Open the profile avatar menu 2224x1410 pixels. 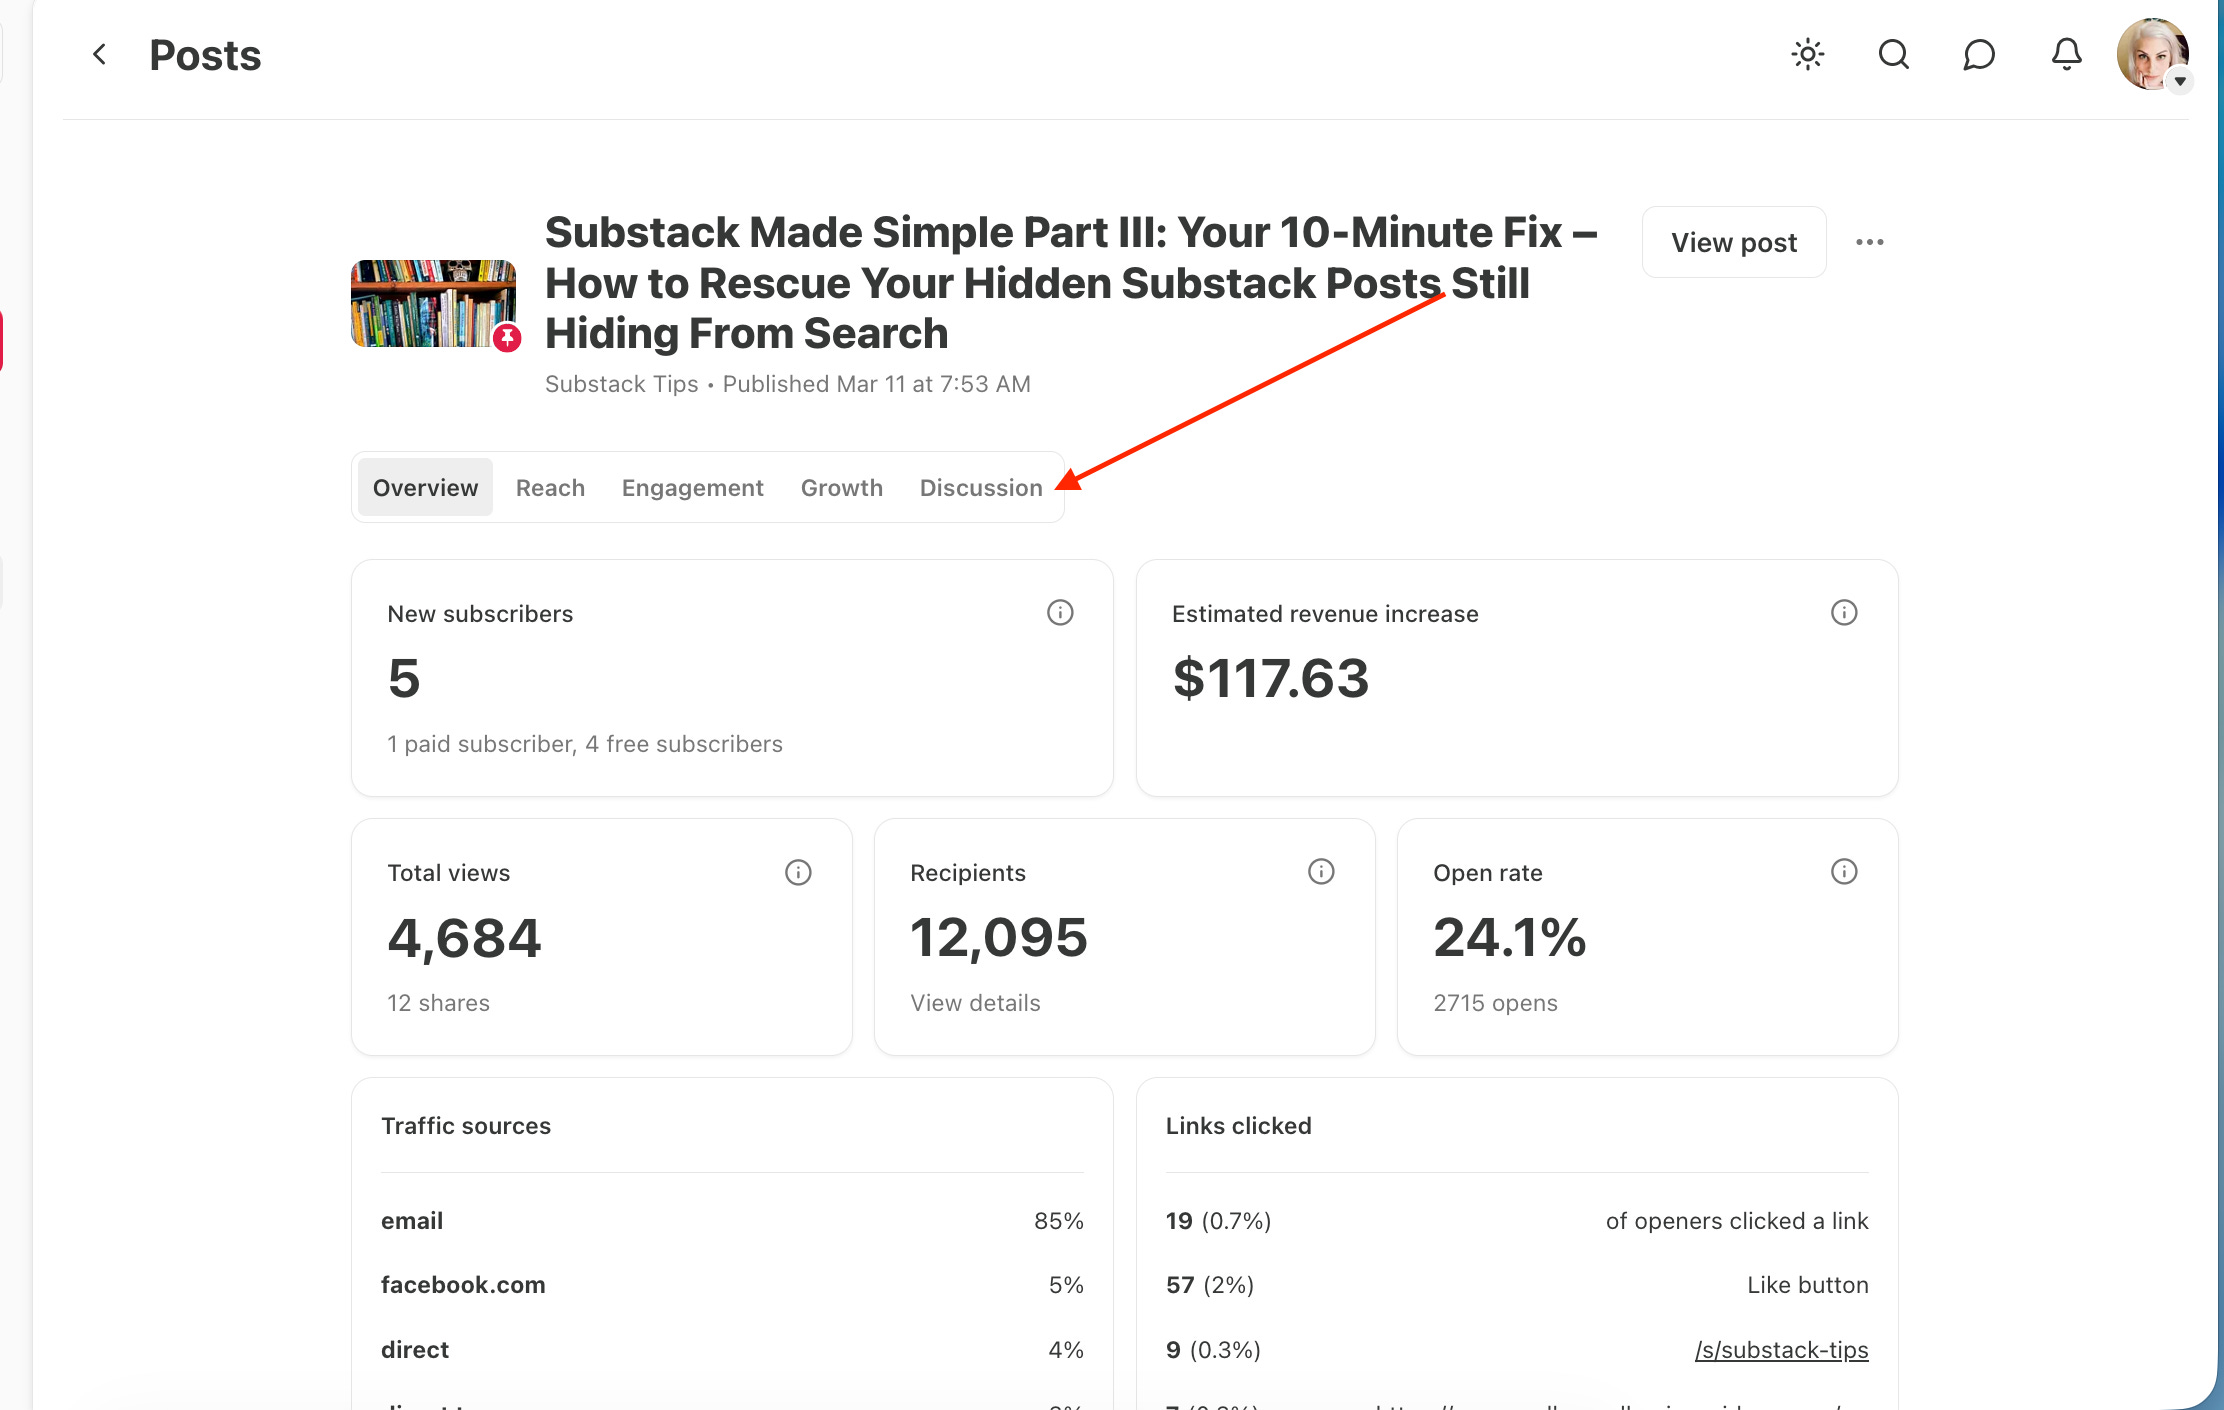click(2153, 54)
